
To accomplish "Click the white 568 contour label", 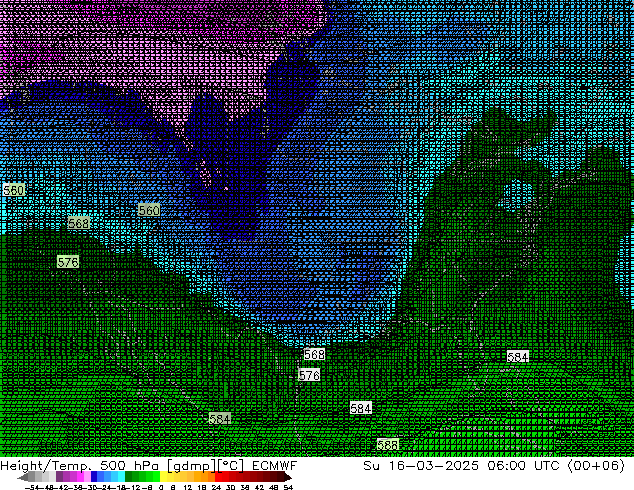I will (x=314, y=354).
